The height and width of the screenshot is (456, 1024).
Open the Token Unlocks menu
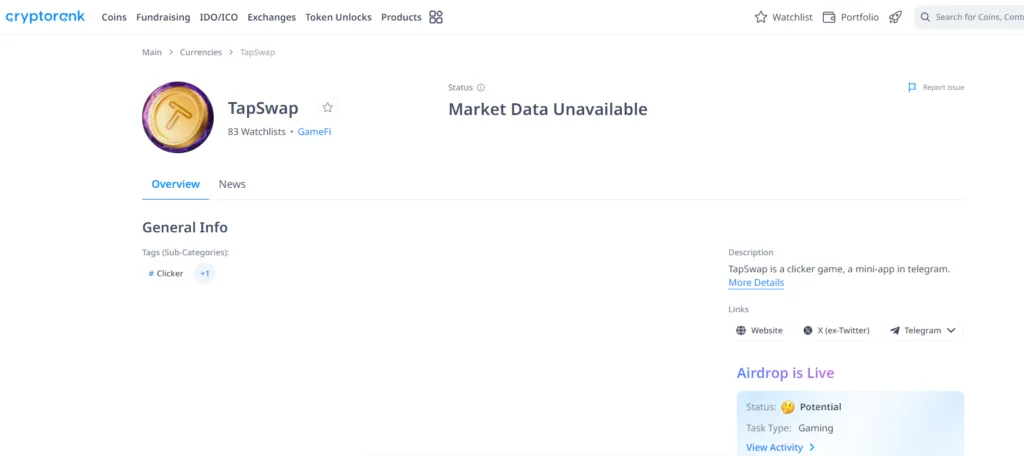click(x=338, y=17)
